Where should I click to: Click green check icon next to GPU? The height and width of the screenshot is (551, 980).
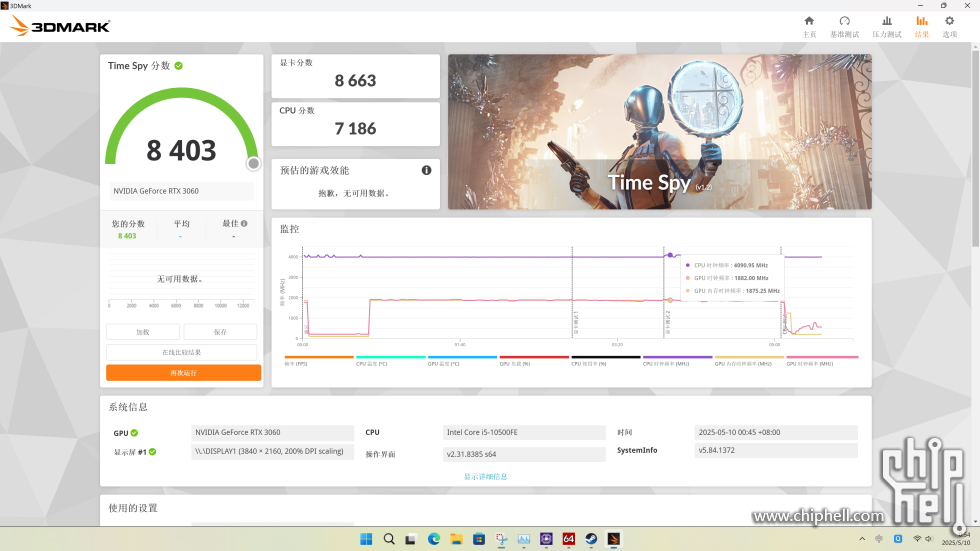[134, 432]
